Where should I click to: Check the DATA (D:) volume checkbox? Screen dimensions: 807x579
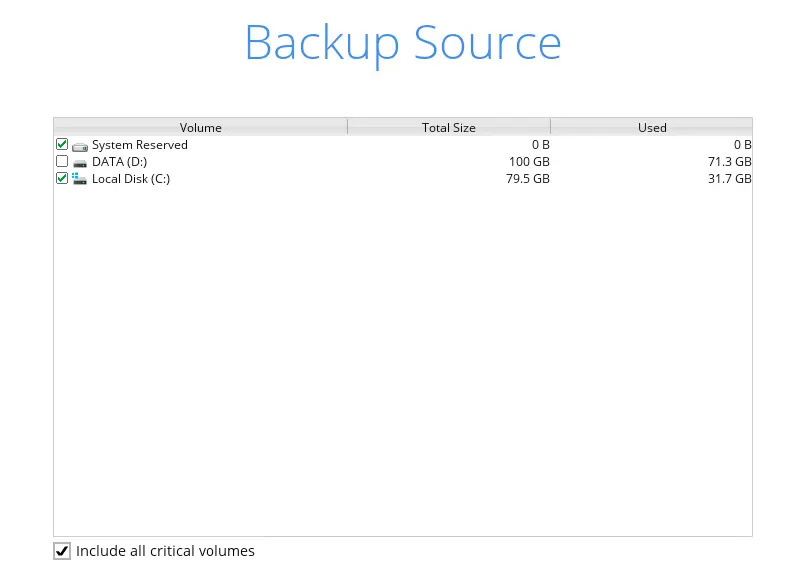(62, 162)
